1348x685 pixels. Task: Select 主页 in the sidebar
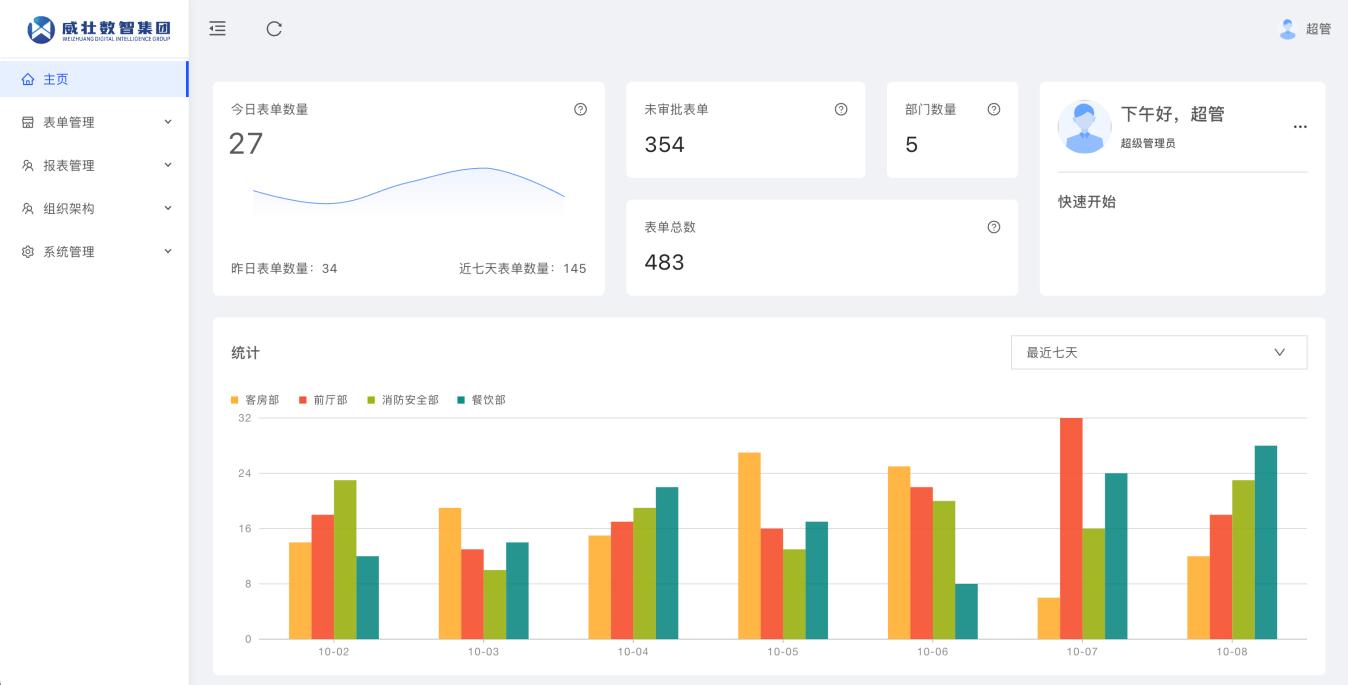[94, 79]
